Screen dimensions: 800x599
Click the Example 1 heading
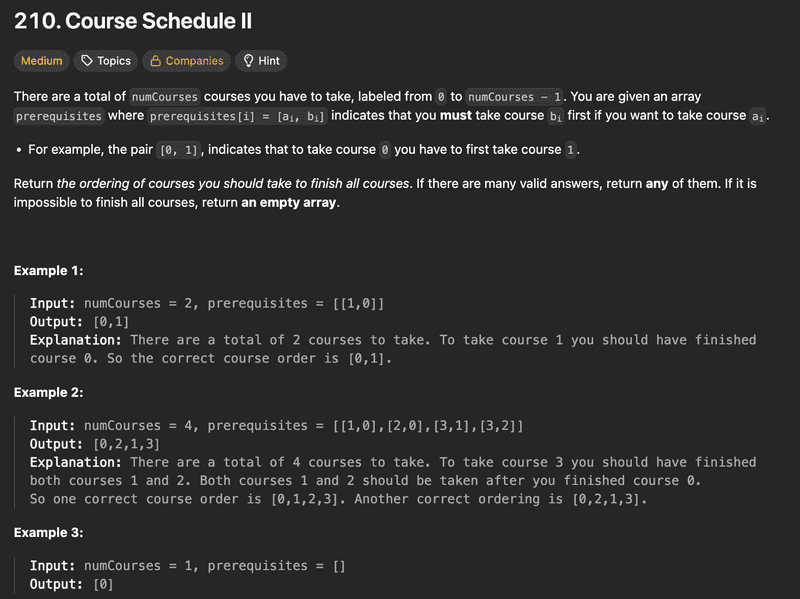tap(48, 271)
